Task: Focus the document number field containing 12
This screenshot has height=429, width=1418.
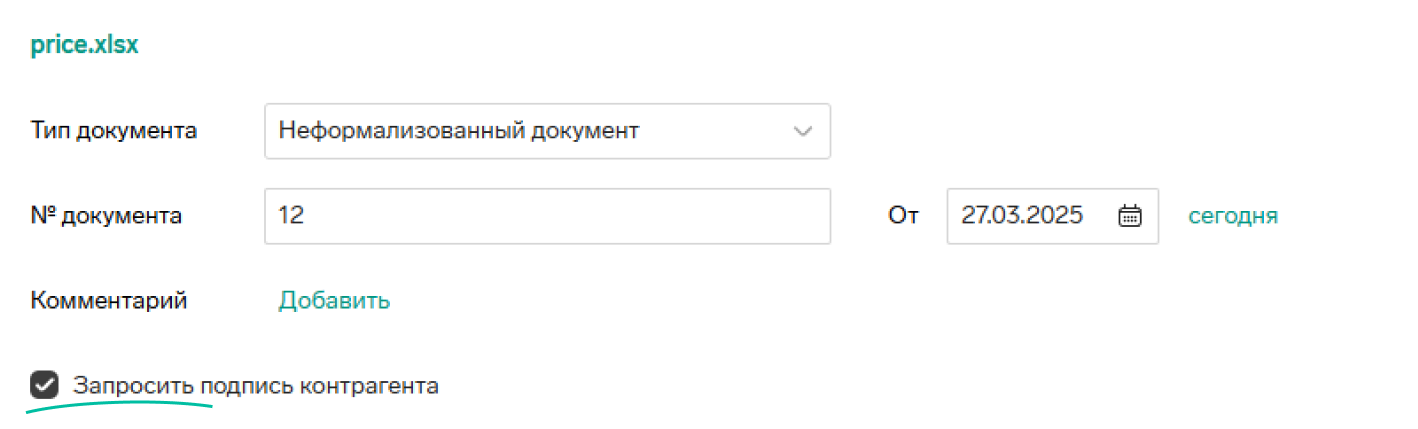Action: pos(547,216)
